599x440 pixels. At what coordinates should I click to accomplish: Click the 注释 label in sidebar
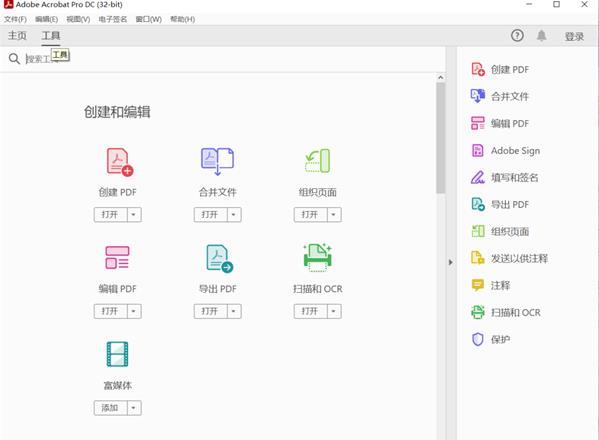(x=500, y=285)
